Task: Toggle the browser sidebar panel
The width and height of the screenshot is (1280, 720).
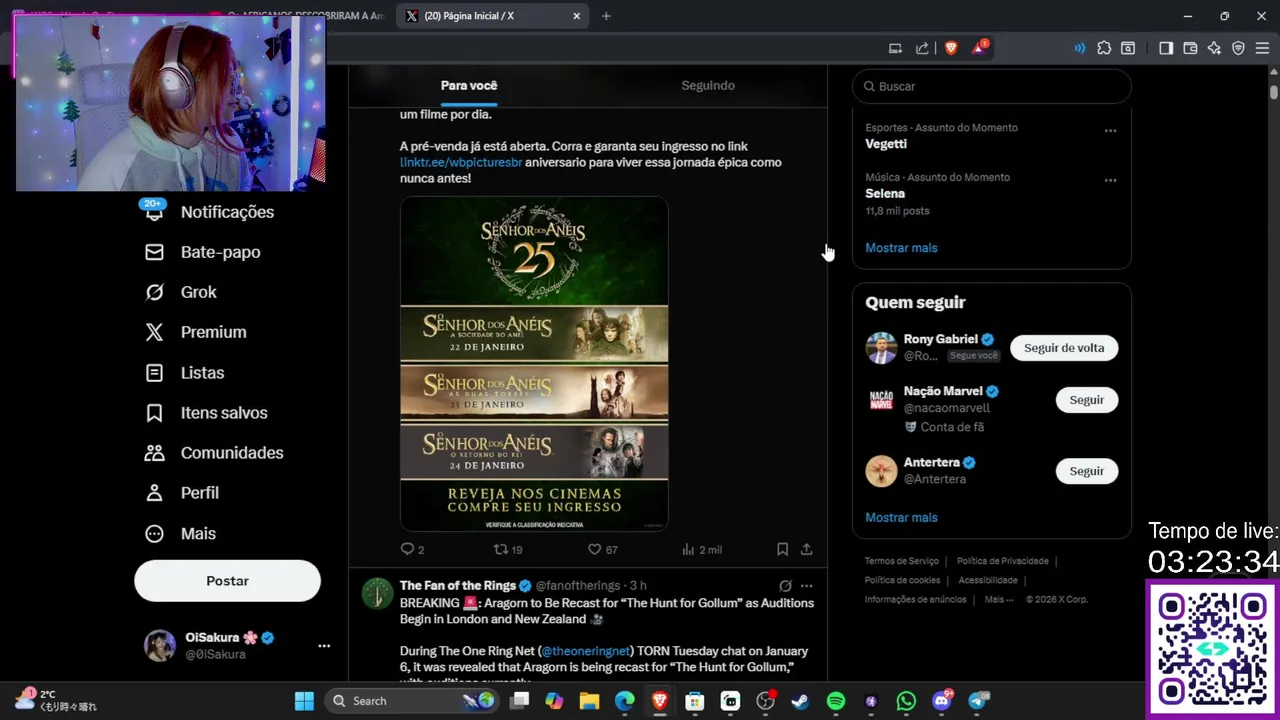Action: coord(1166,48)
